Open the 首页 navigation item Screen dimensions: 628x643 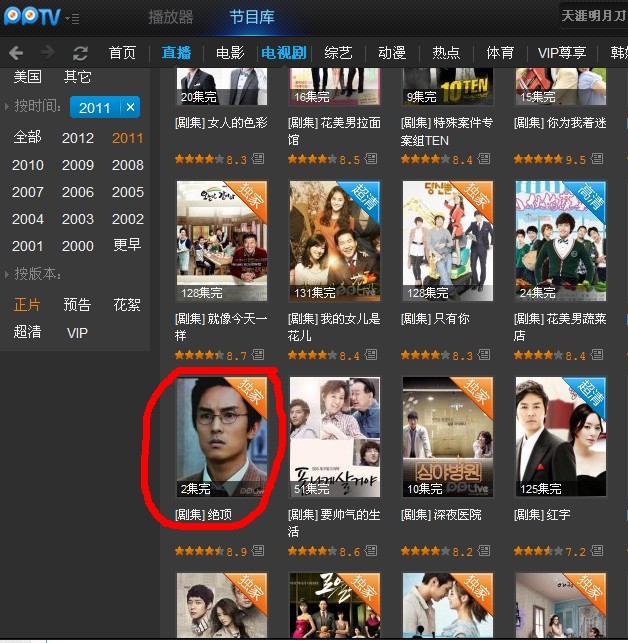[122, 53]
